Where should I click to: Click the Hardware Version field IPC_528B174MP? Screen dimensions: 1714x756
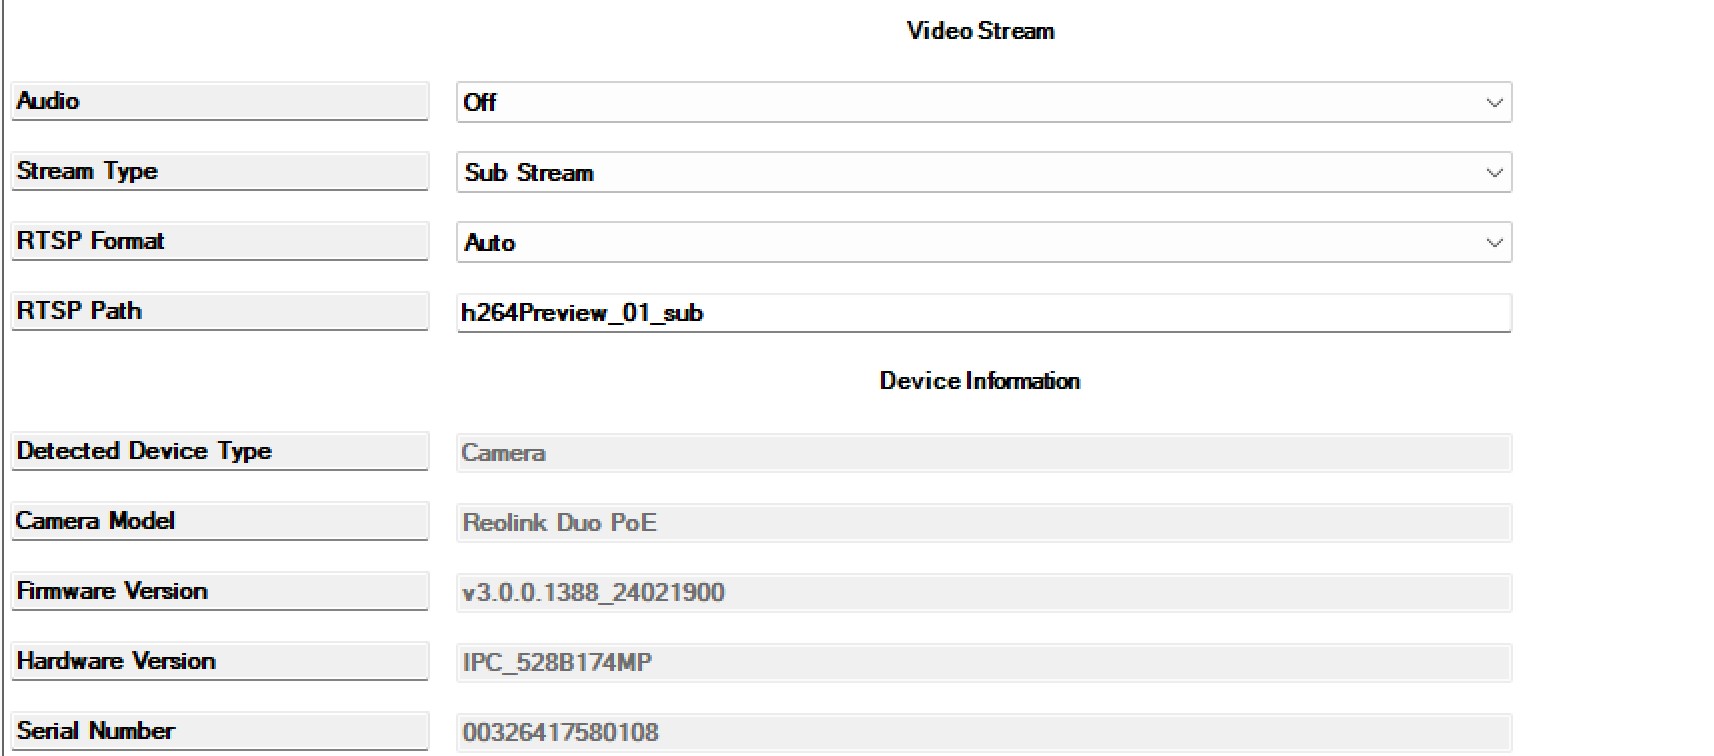(x=983, y=663)
